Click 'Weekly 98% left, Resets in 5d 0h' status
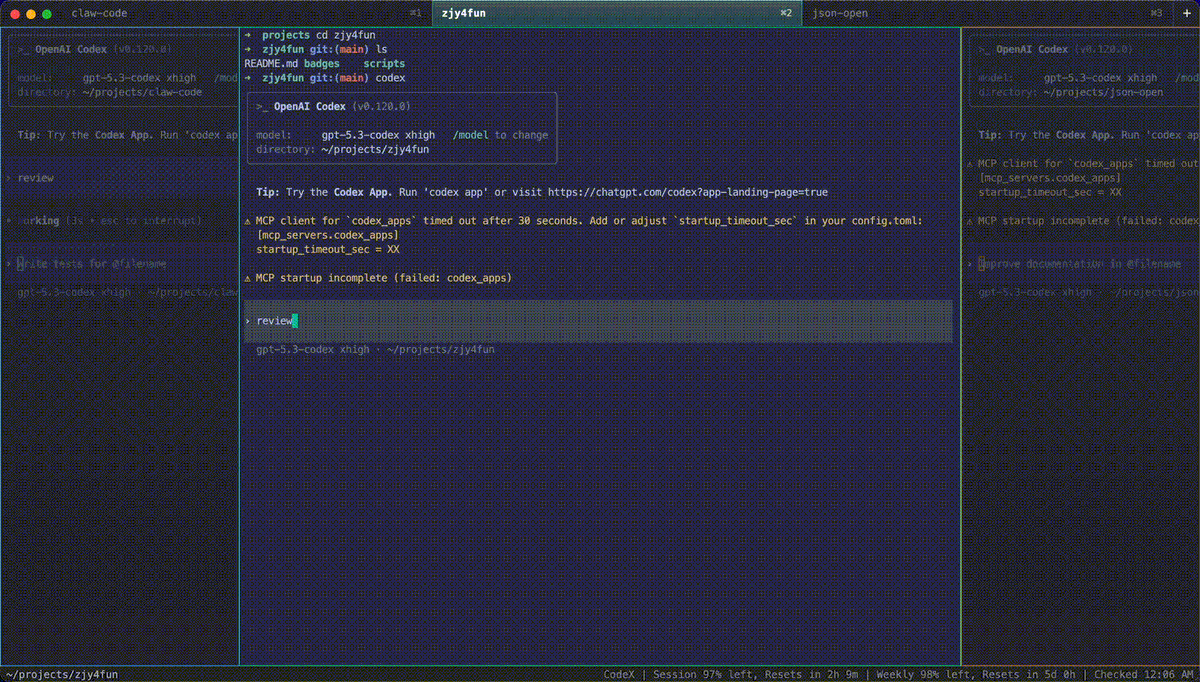 point(976,675)
